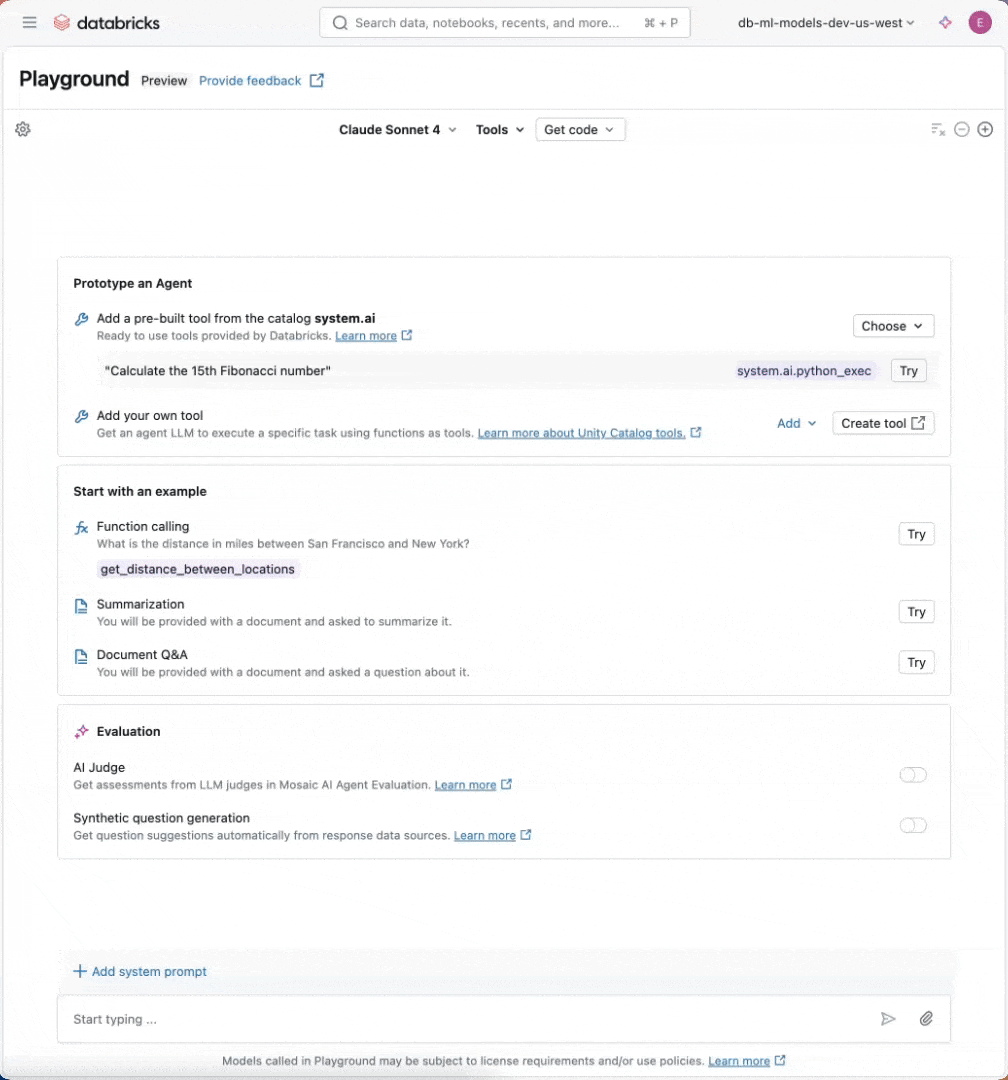This screenshot has height=1080, width=1008.
Task: Open the hamburger navigation menu
Action: [x=30, y=22]
